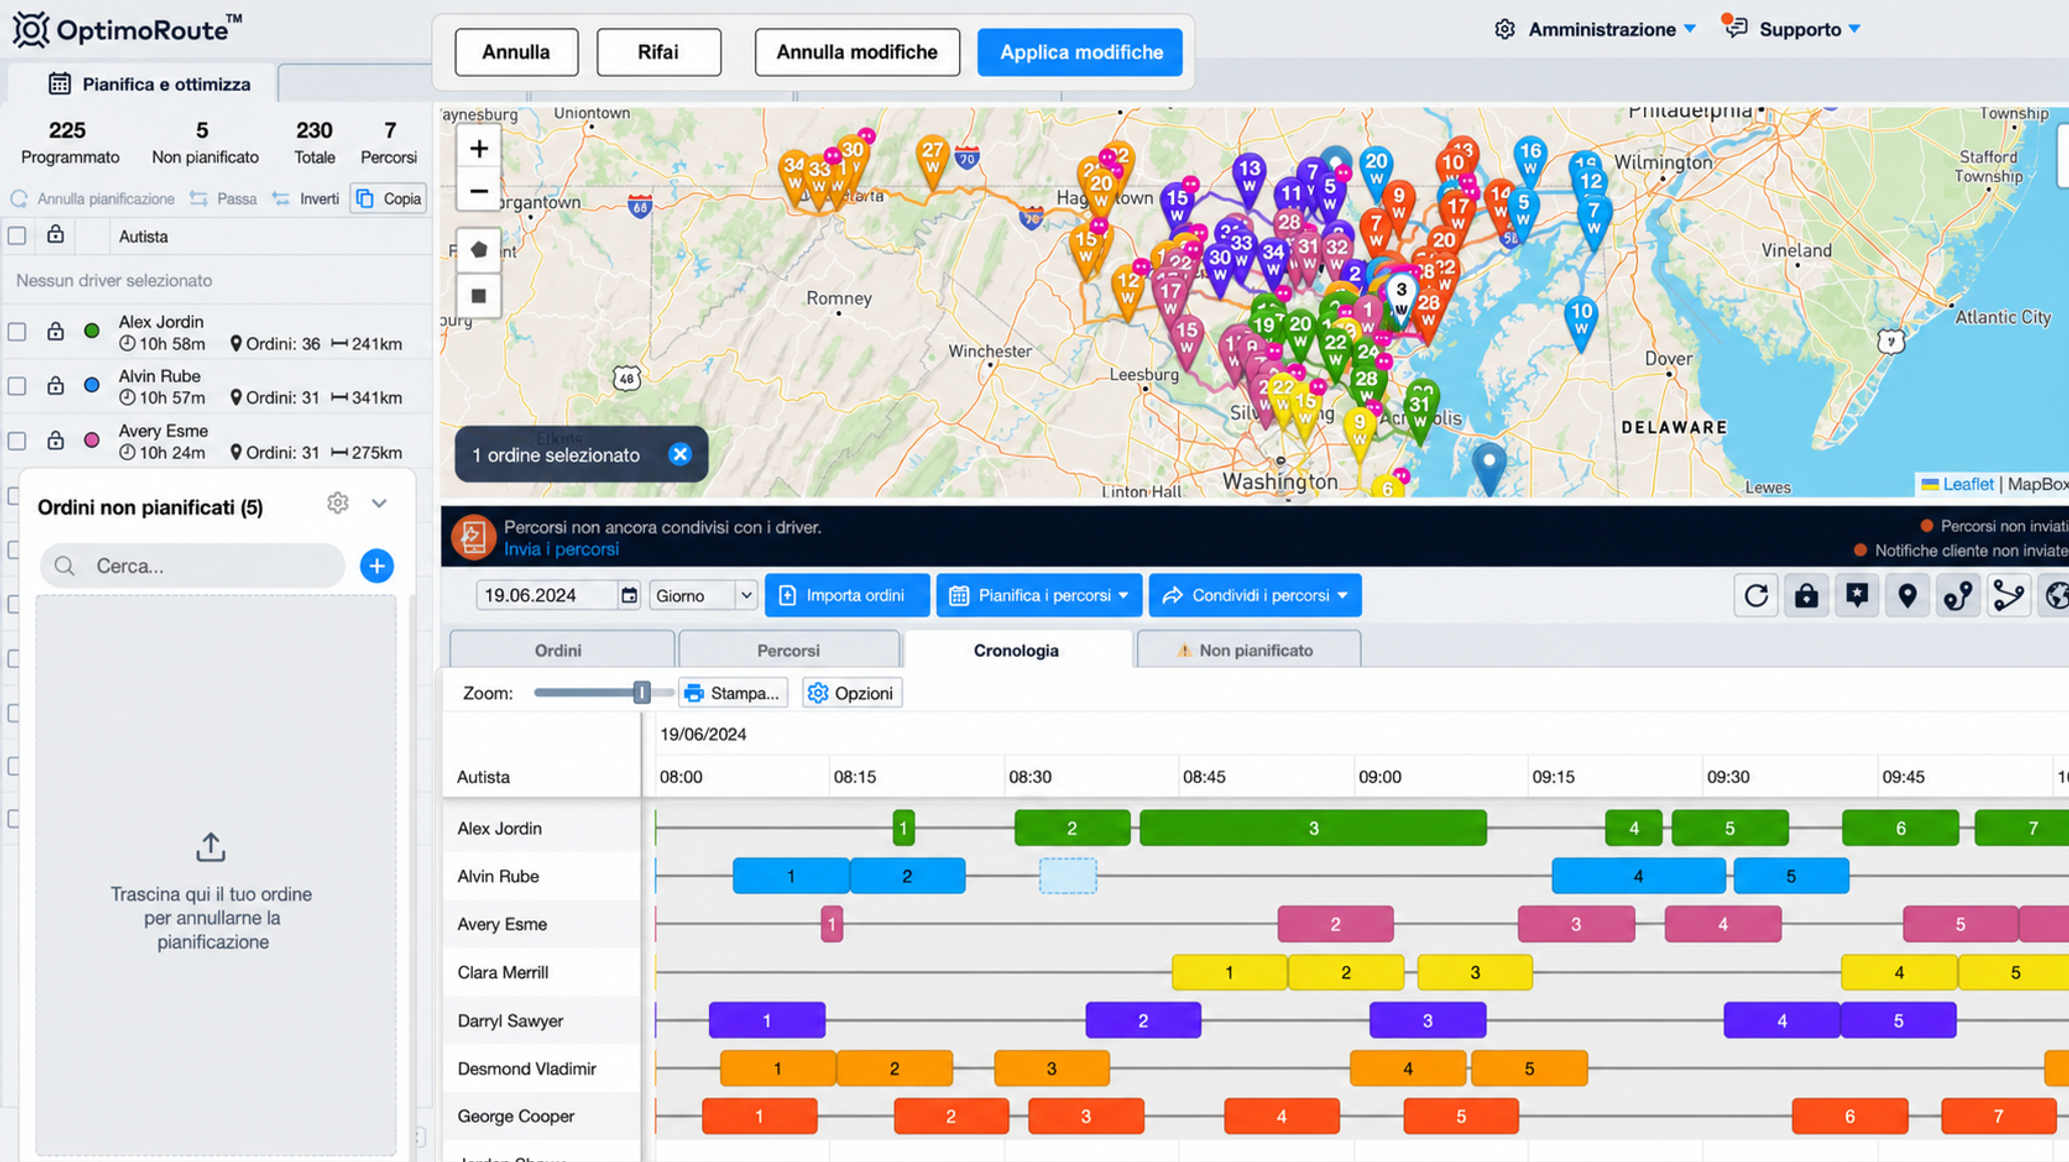This screenshot has width=2069, height=1162.
Task: Open Condividi i percorsi dropdown
Action: coord(1255,596)
